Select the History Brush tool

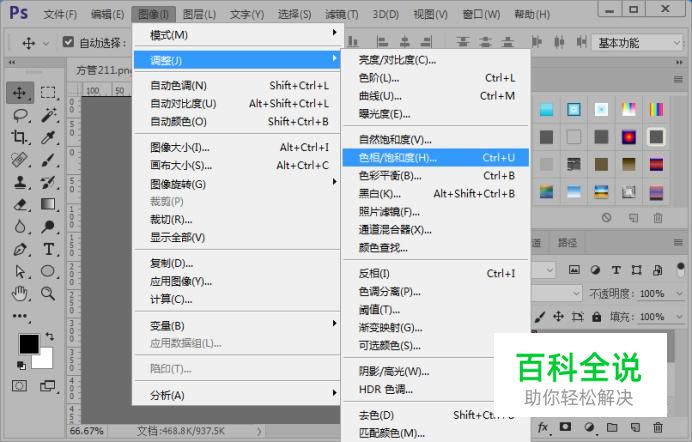(x=48, y=182)
